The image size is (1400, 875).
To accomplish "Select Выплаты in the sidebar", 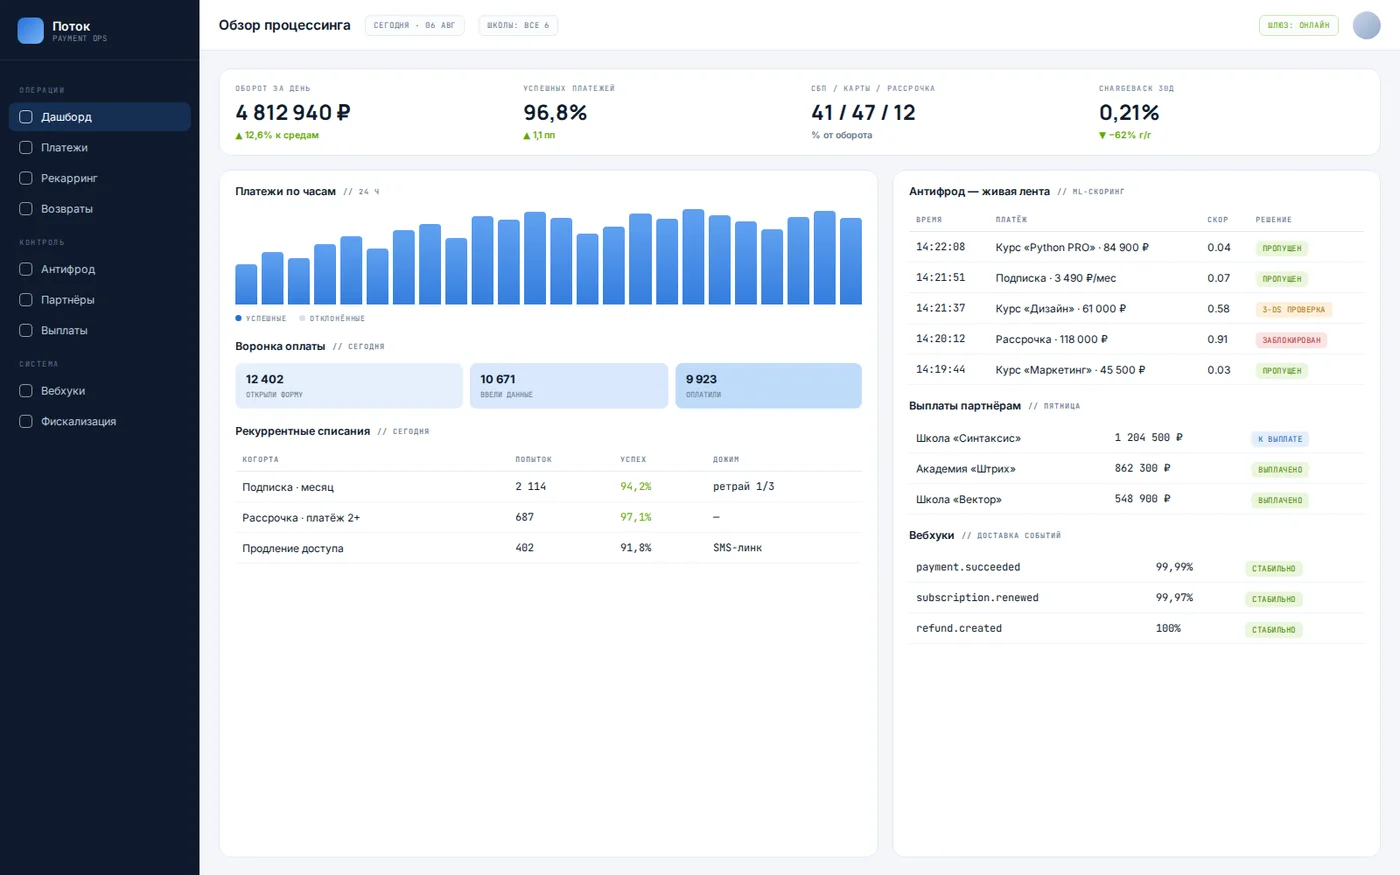I will (100, 330).
